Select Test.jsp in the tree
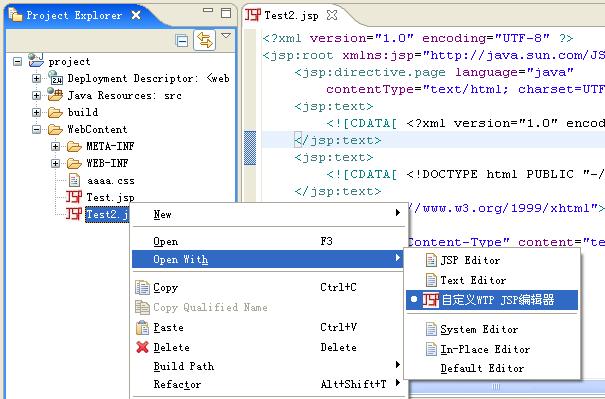Image resolution: width=605 pixels, height=399 pixels. click(x=110, y=198)
